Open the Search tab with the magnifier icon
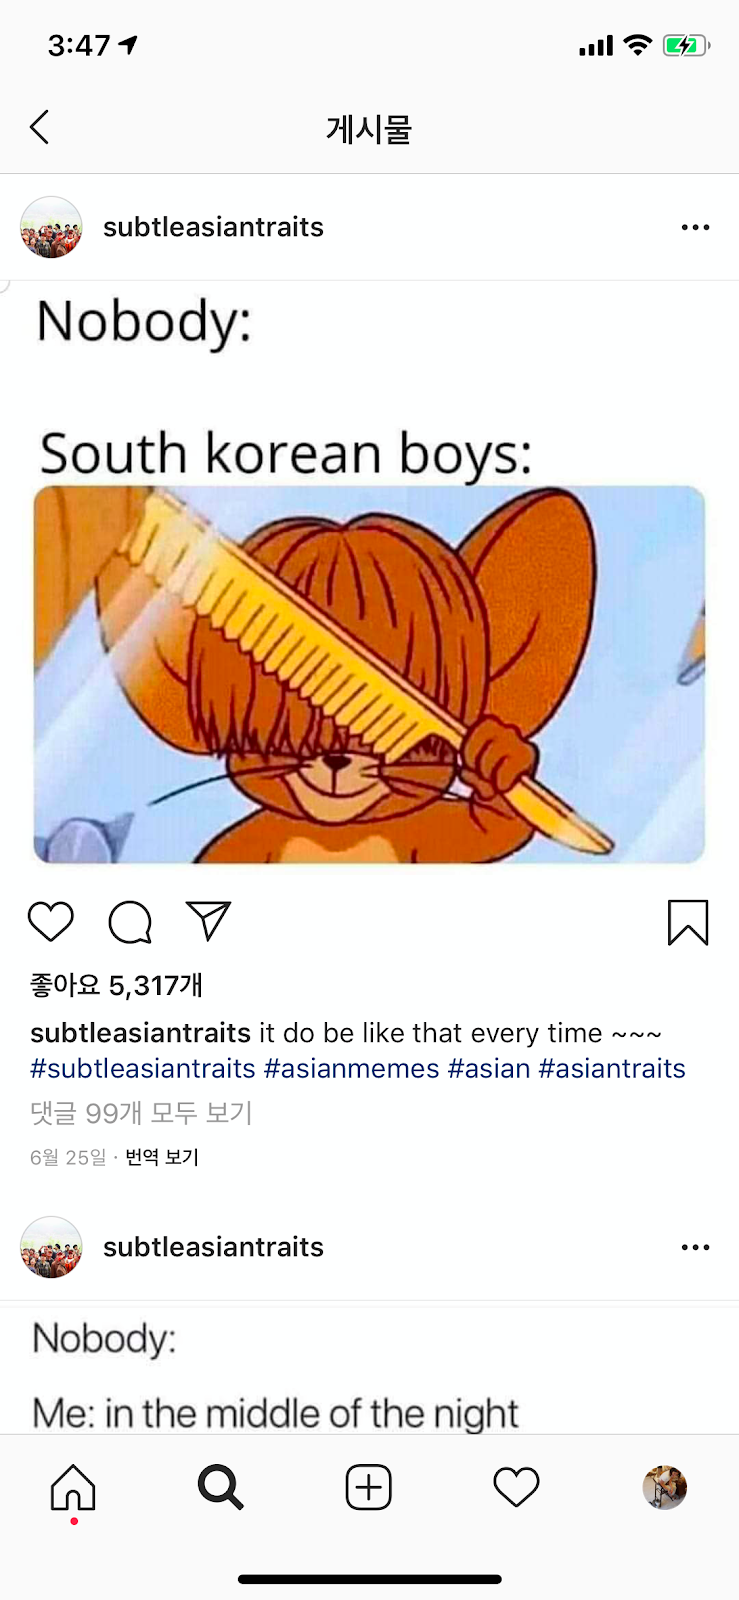The image size is (739, 1600). [x=220, y=1487]
